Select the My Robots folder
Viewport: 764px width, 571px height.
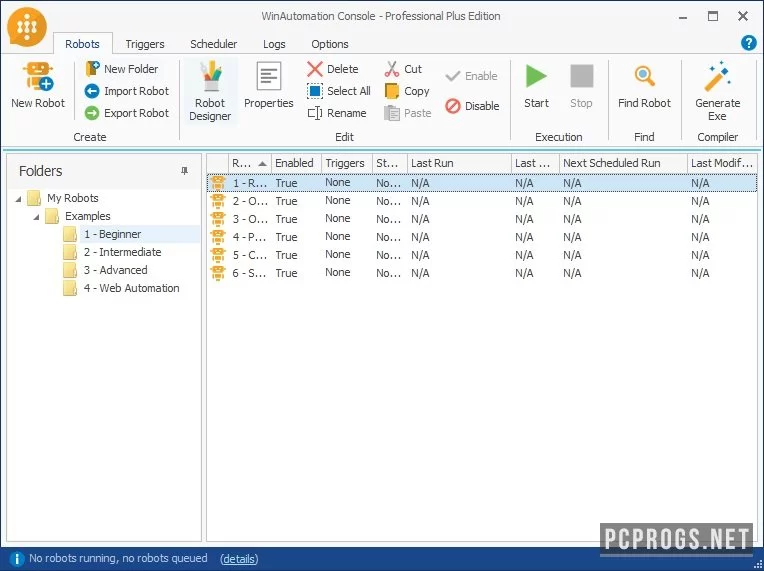click(x=73, y=198)
